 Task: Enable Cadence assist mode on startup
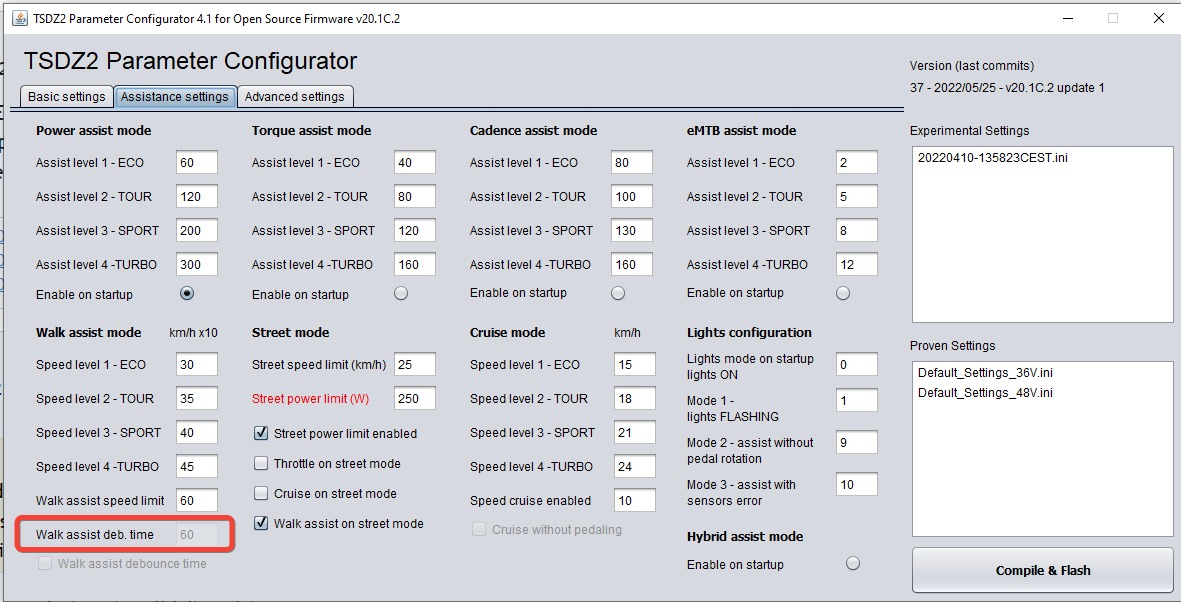[x=618, y=293]
